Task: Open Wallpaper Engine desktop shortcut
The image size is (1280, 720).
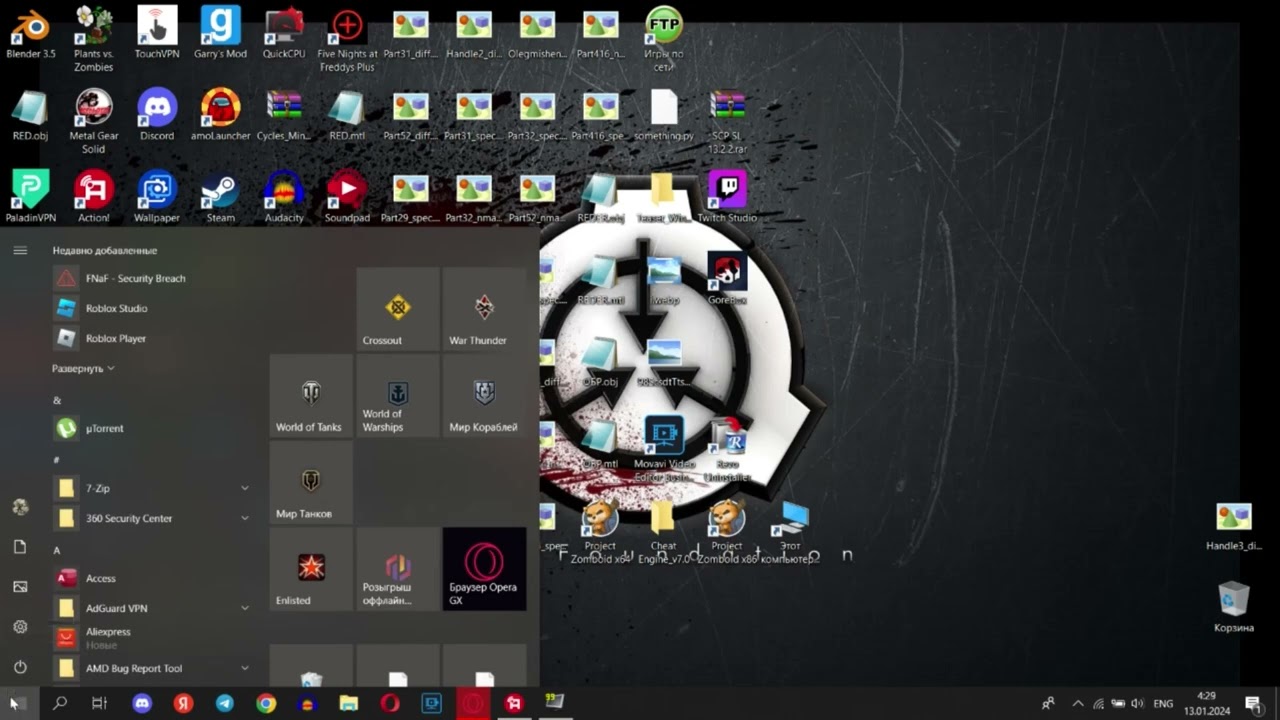Action: [157, 197]
